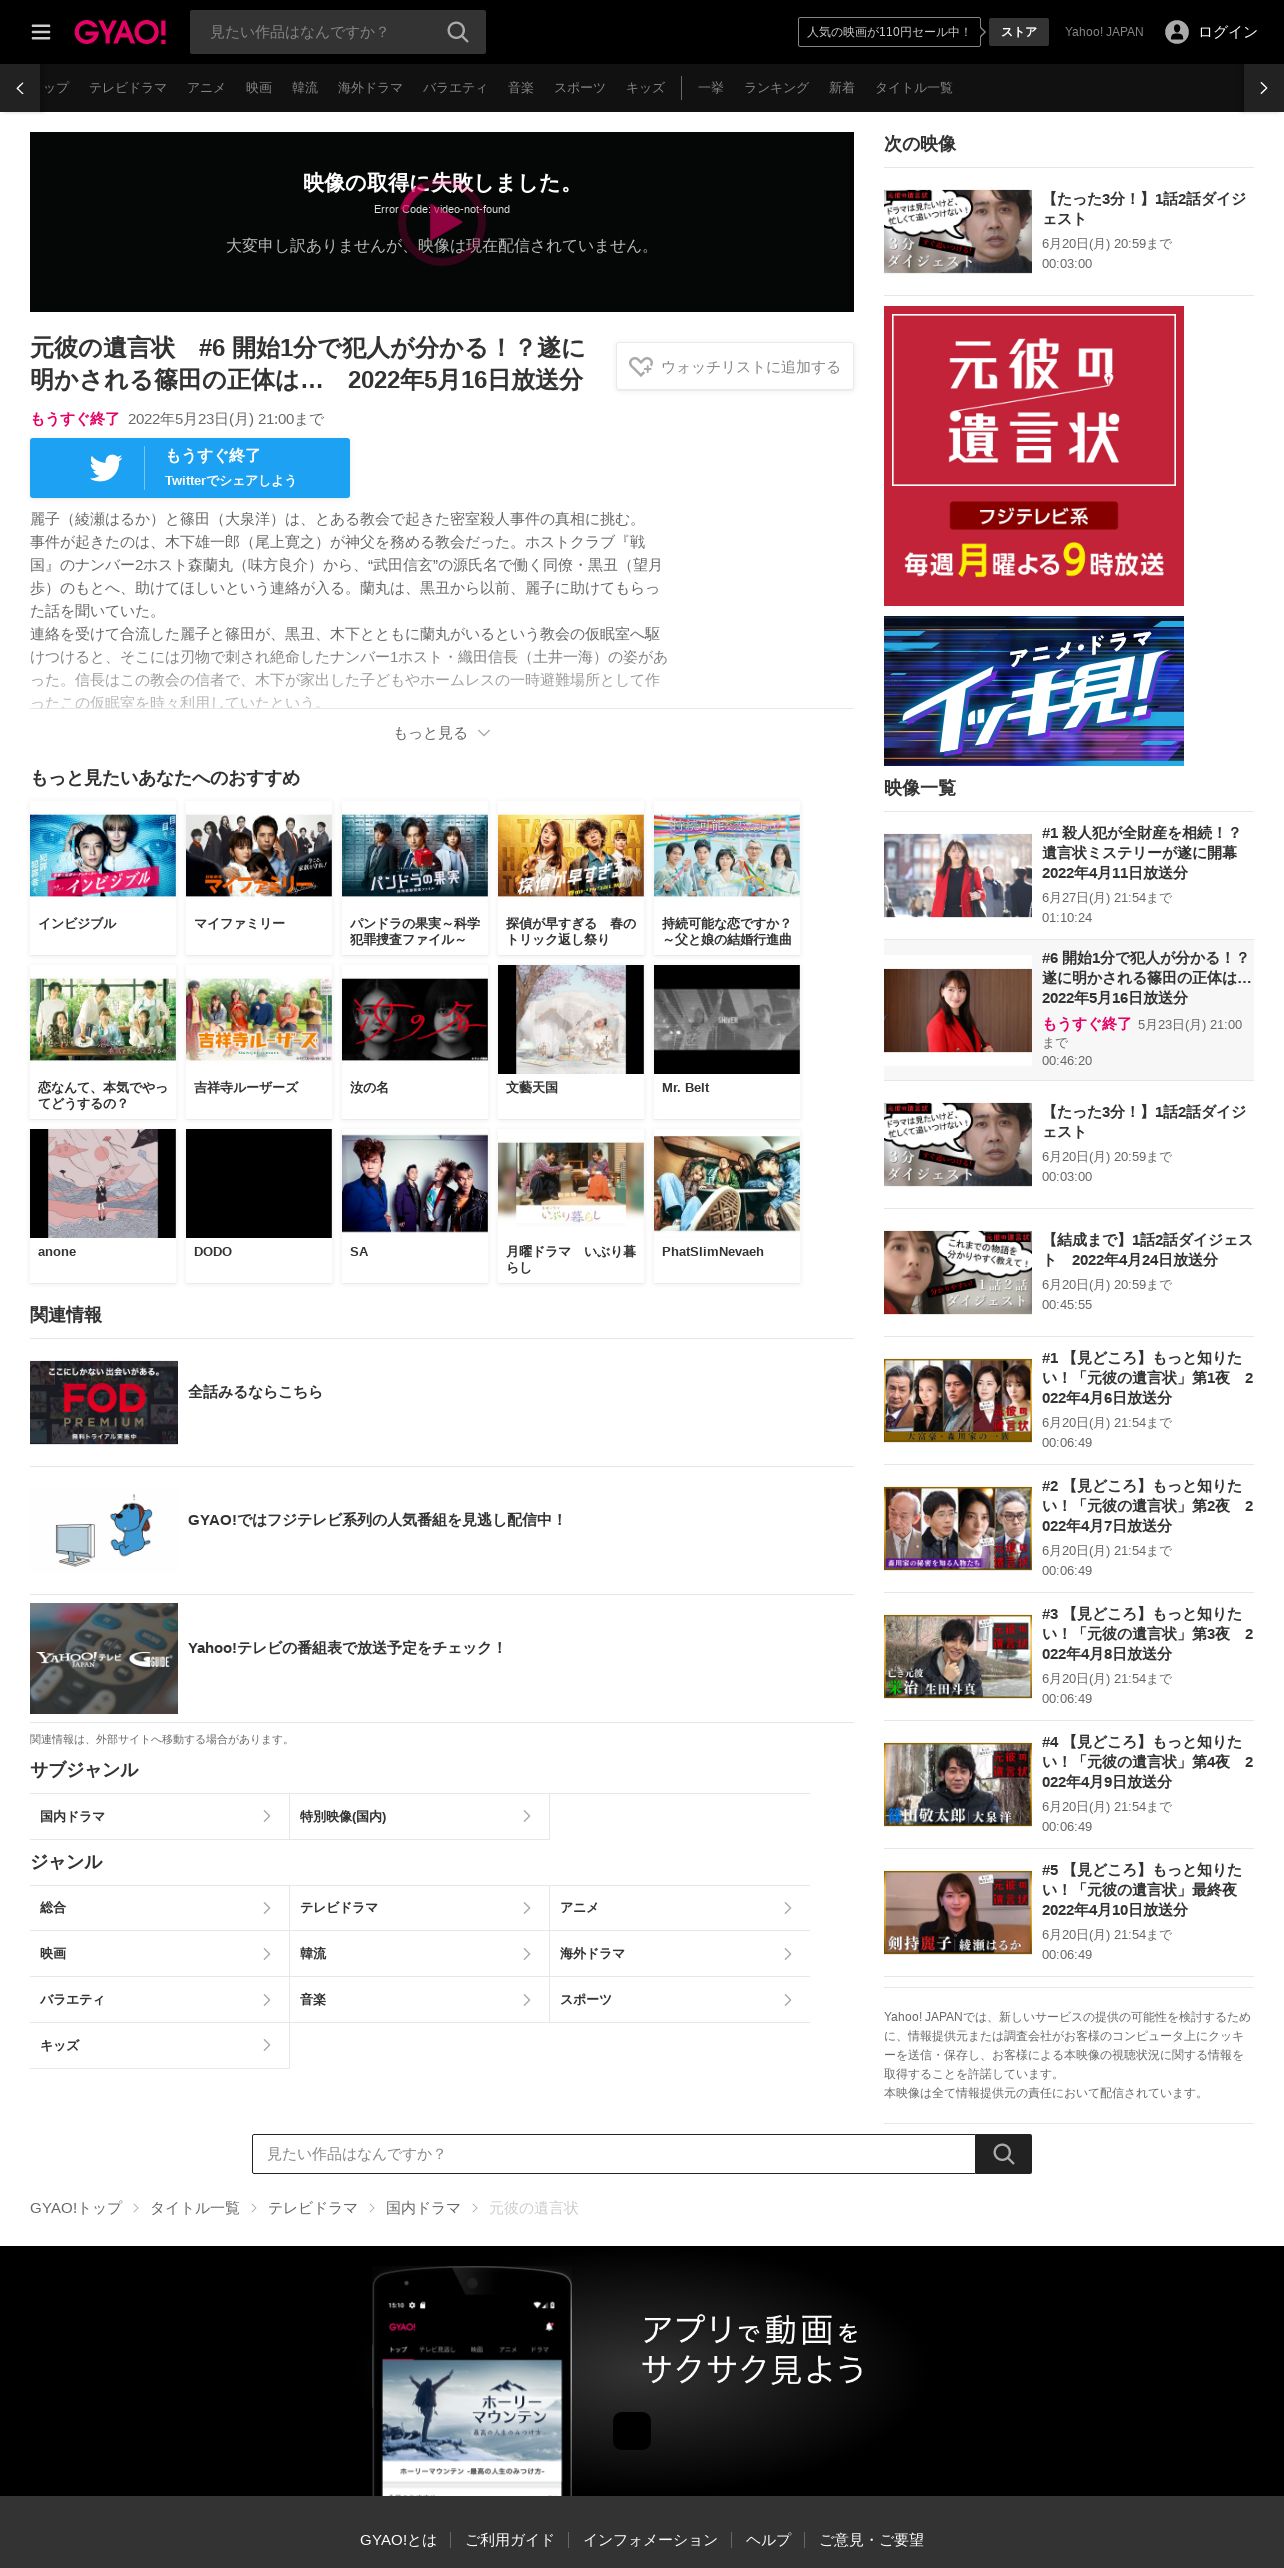Open FOD PREMIUM related banner
The height and width of the screenshot is (2568, 1284).
coord(104,1402)
